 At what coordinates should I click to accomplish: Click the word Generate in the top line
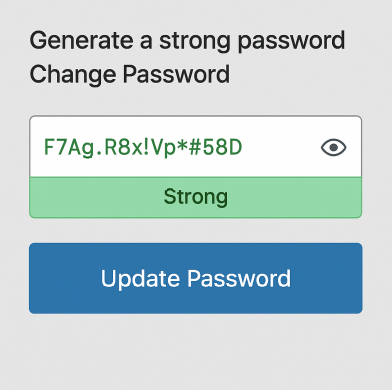82,41
